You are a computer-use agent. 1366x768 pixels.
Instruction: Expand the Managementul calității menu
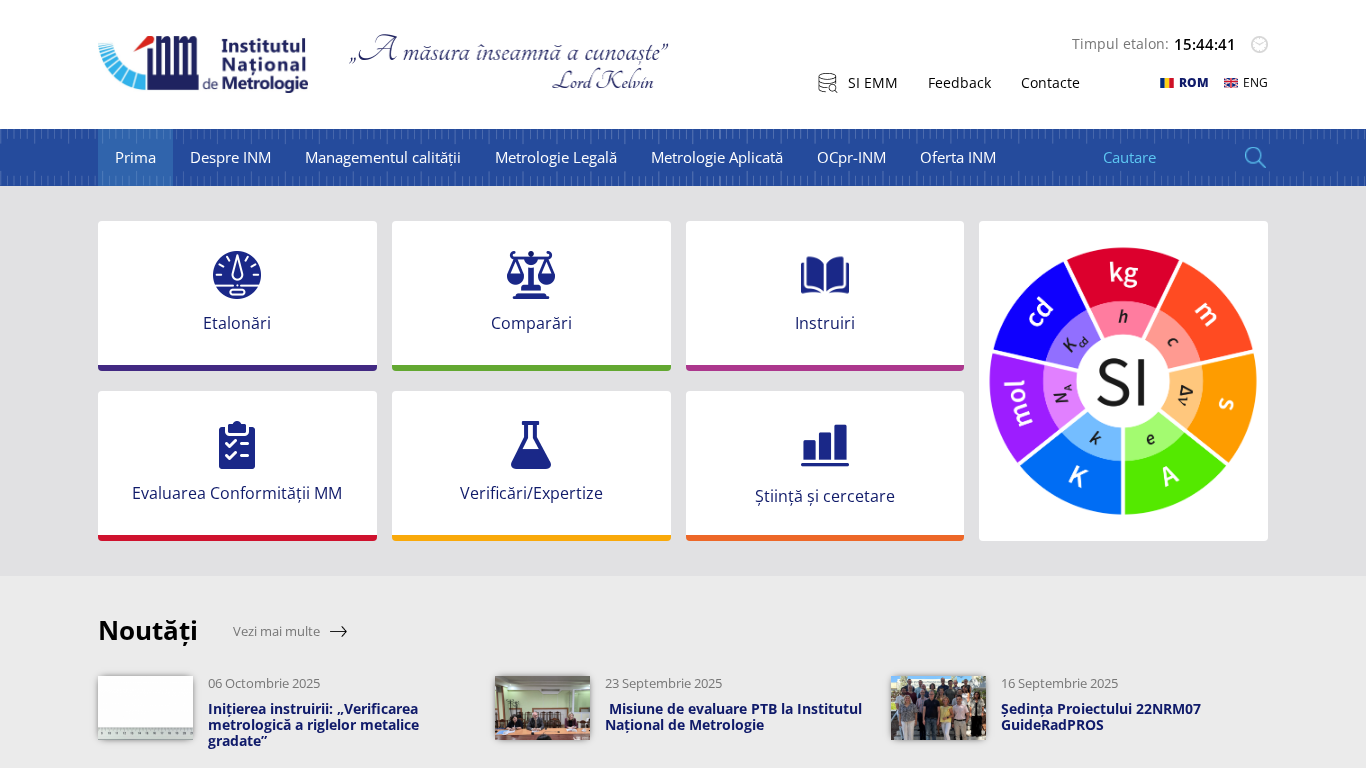pyautogui.click(x=382, y=157)
